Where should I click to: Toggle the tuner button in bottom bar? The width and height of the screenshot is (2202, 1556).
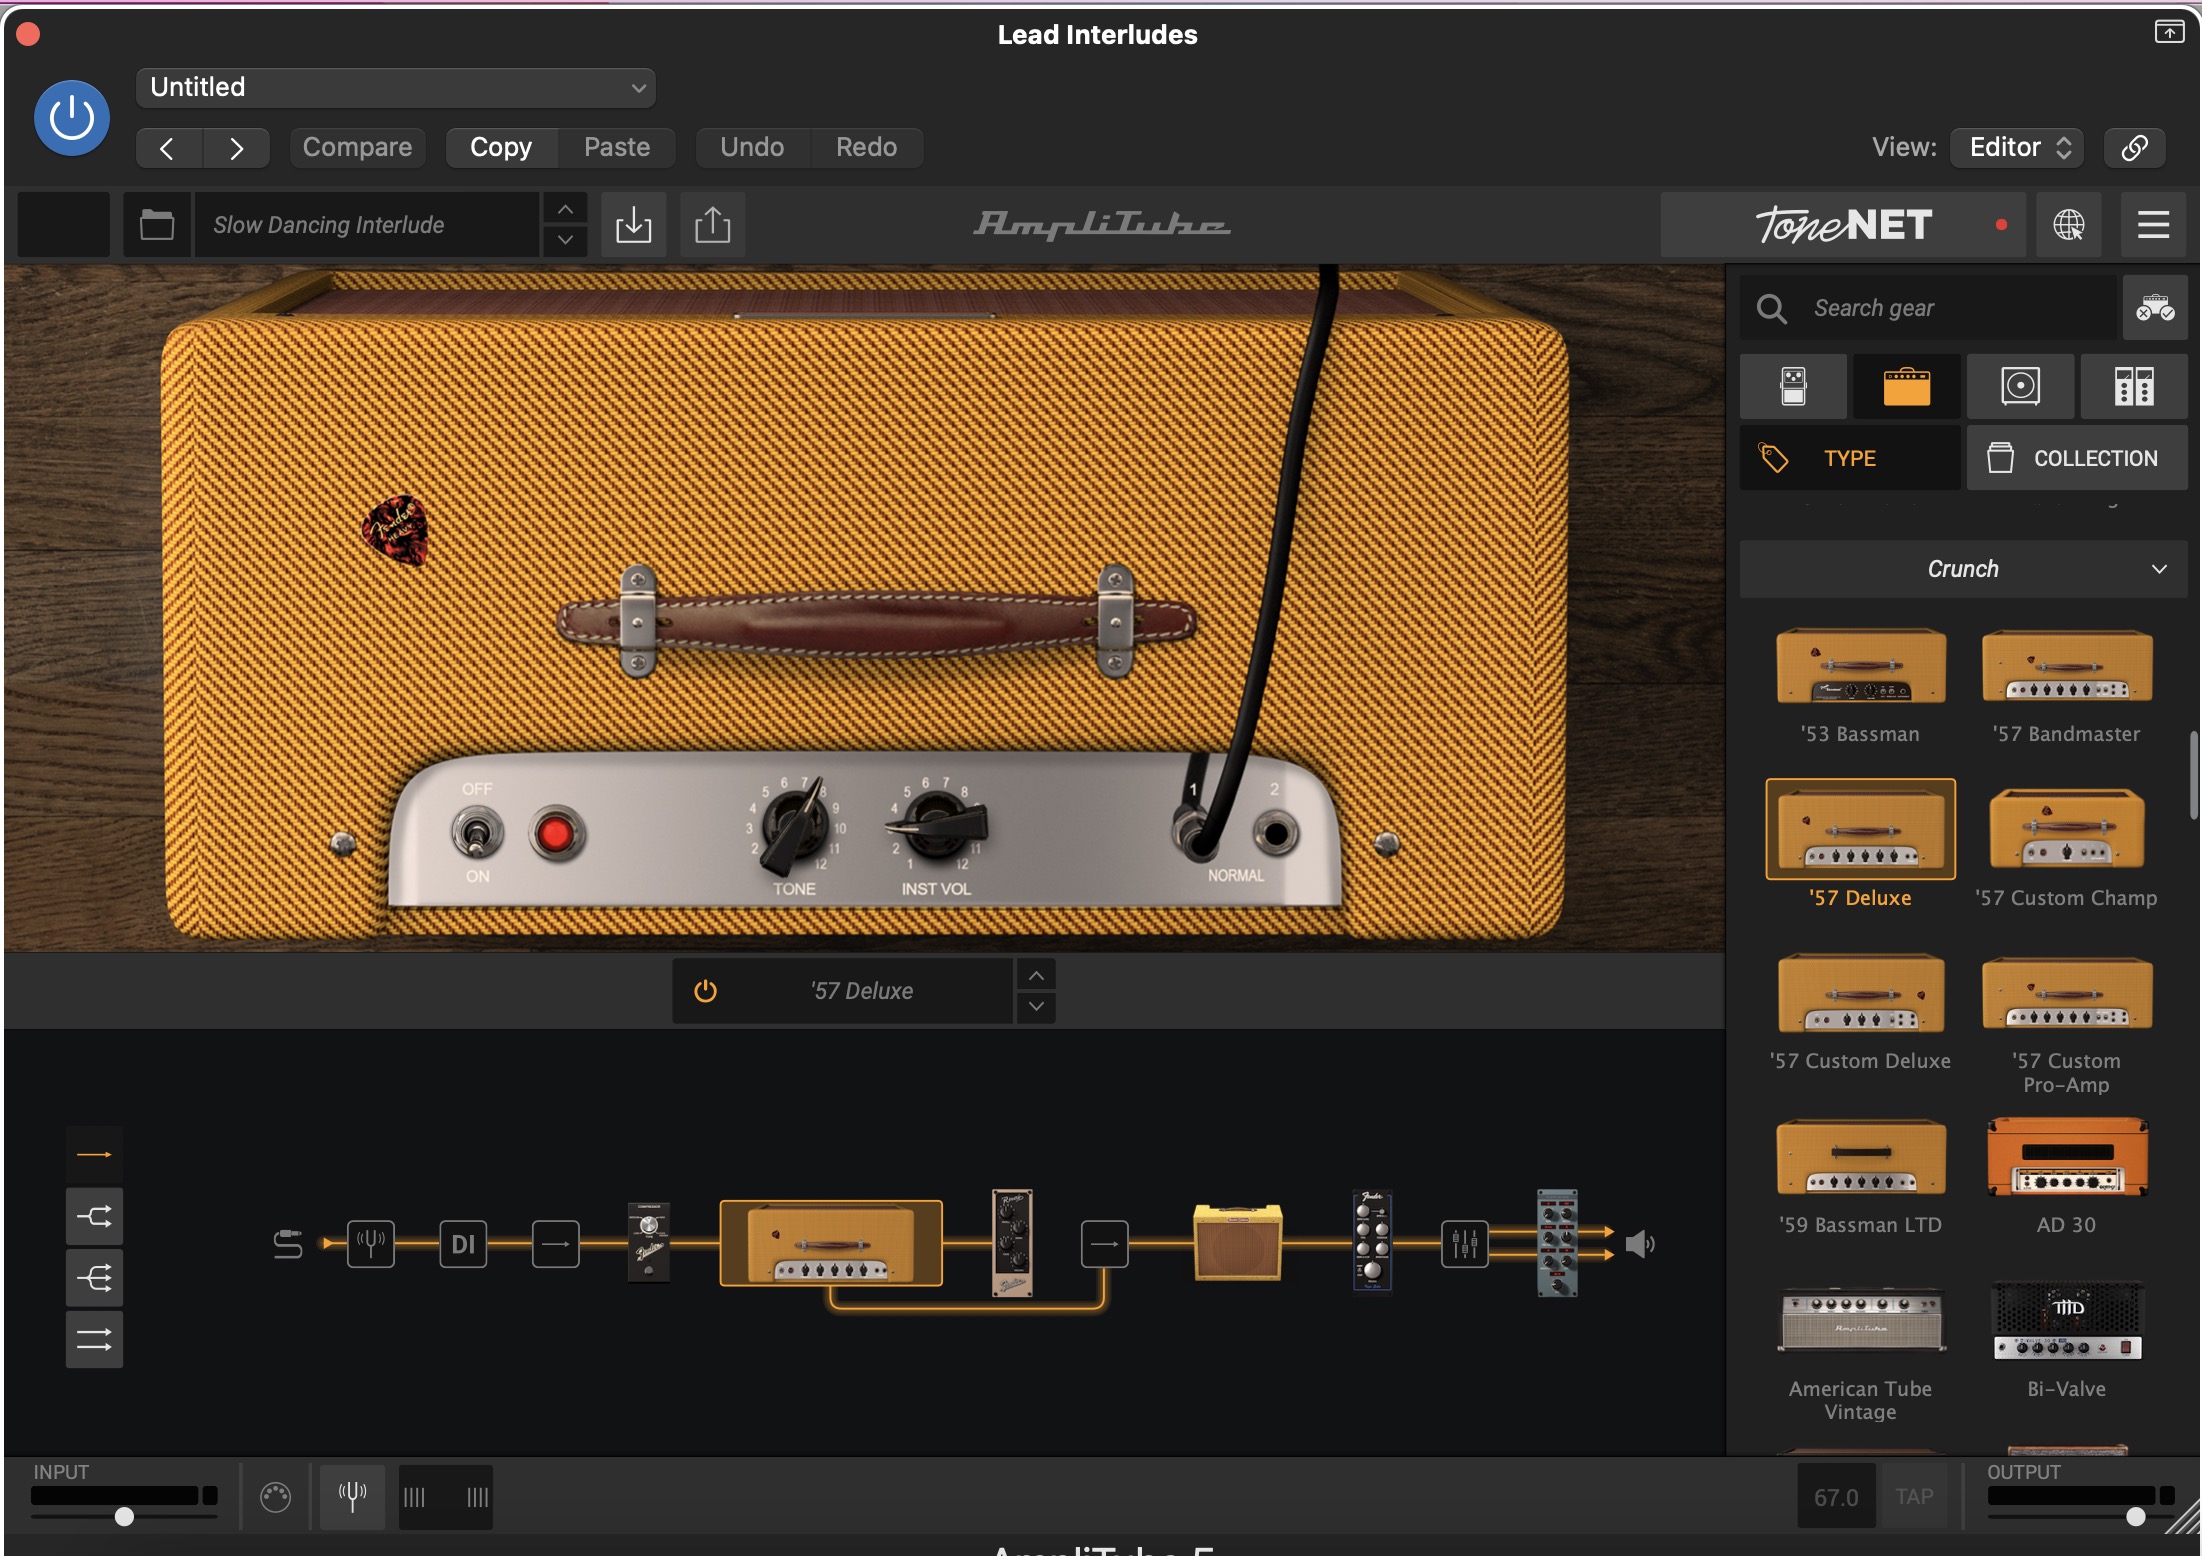(x=352, y=1496)
